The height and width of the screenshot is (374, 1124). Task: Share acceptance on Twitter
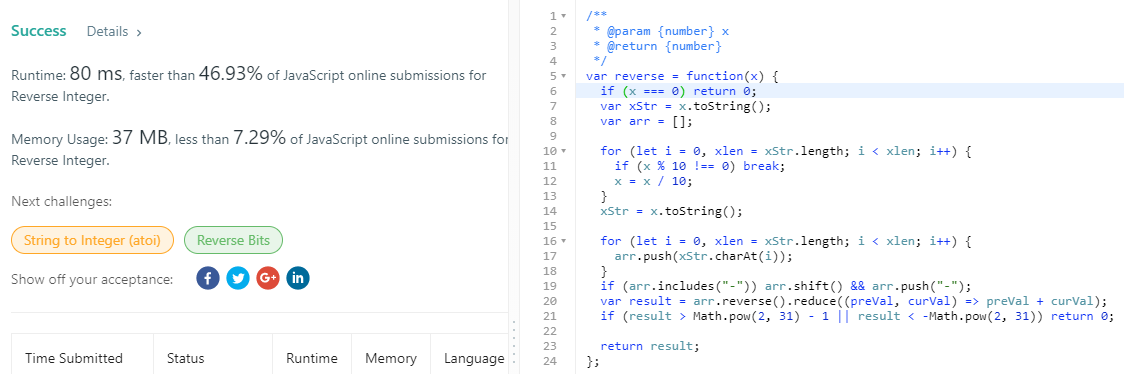click(237, 279)
